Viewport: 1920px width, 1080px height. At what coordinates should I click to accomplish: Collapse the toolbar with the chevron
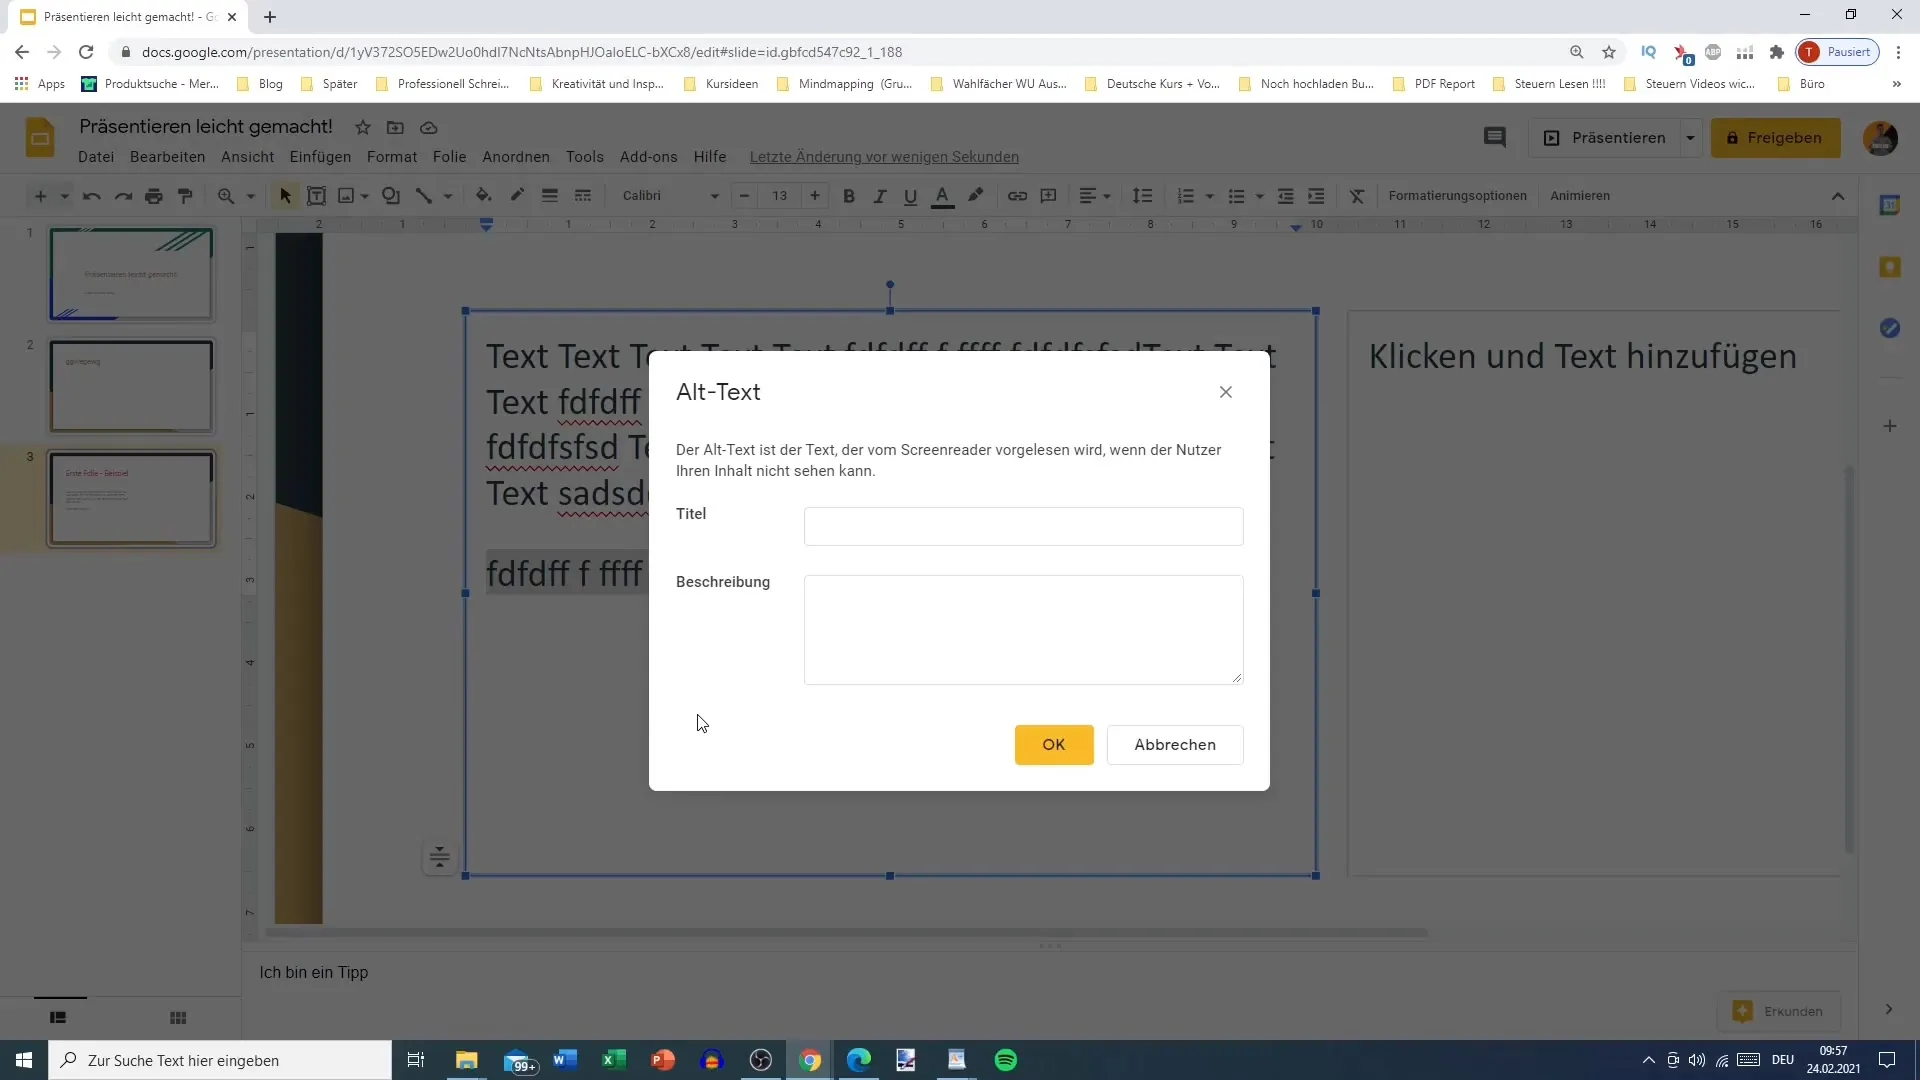click(1838, 196)
